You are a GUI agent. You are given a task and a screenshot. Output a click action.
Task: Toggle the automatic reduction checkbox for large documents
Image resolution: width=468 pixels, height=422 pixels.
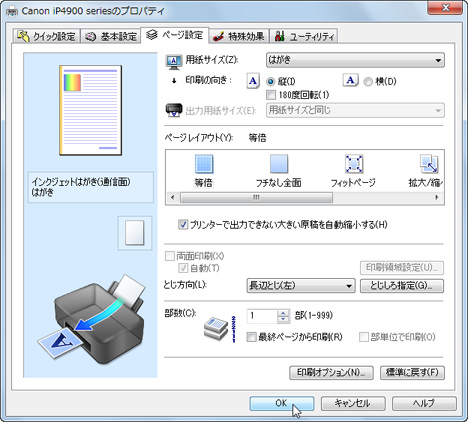(x=183, y=225)
